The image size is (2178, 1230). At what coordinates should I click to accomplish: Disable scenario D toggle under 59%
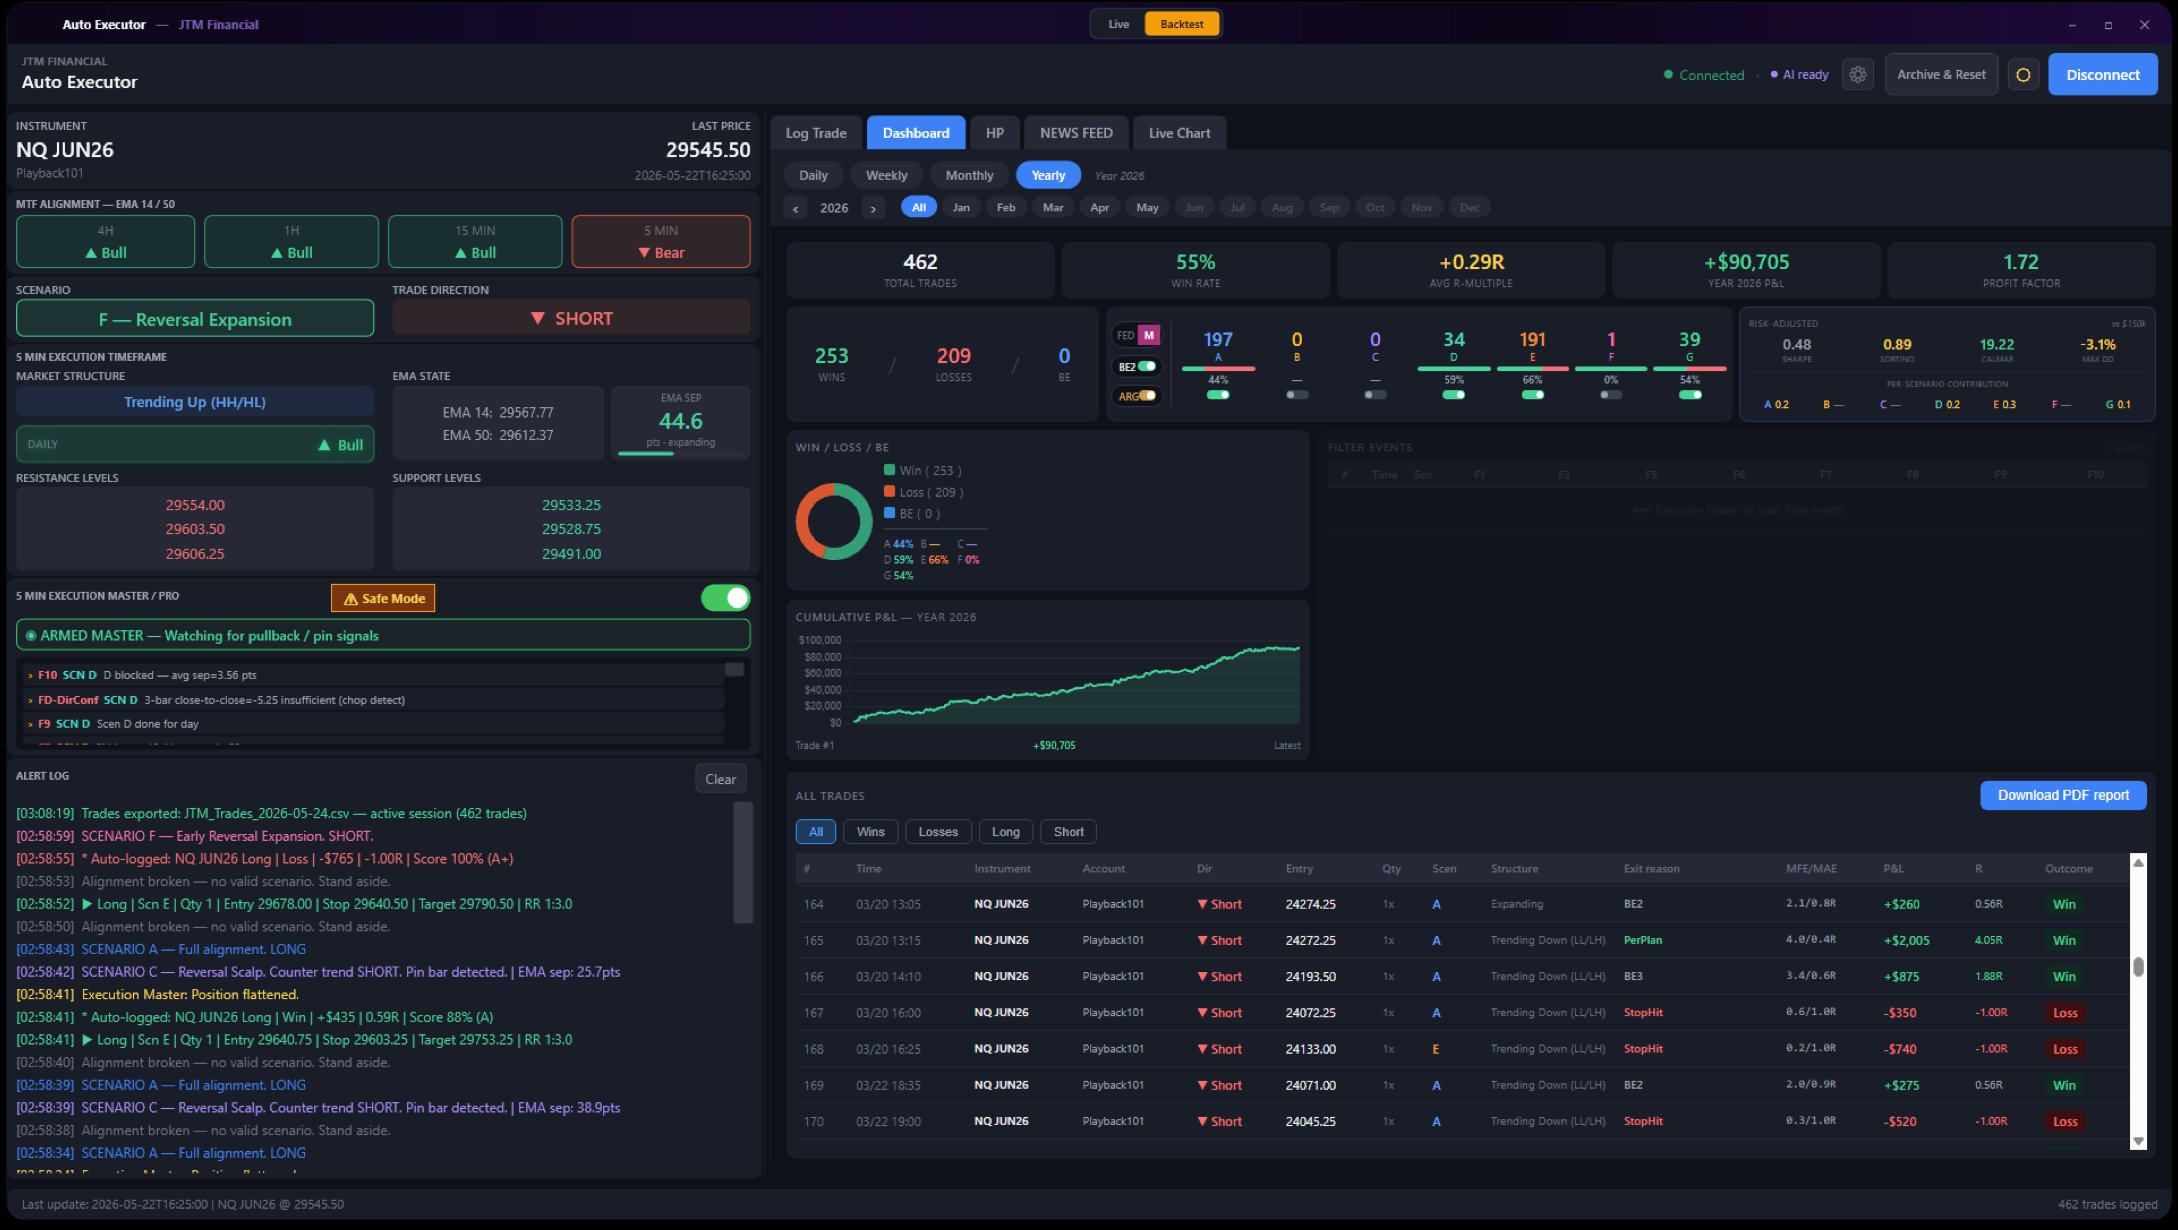1454,395
